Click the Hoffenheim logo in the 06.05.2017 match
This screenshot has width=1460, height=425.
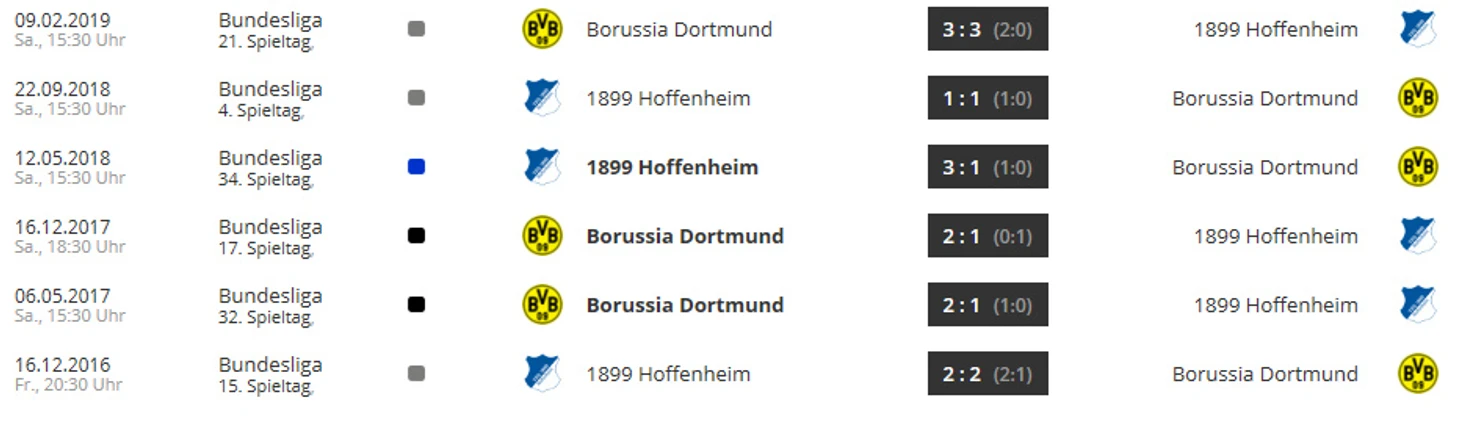click(x=1417, y=305)
